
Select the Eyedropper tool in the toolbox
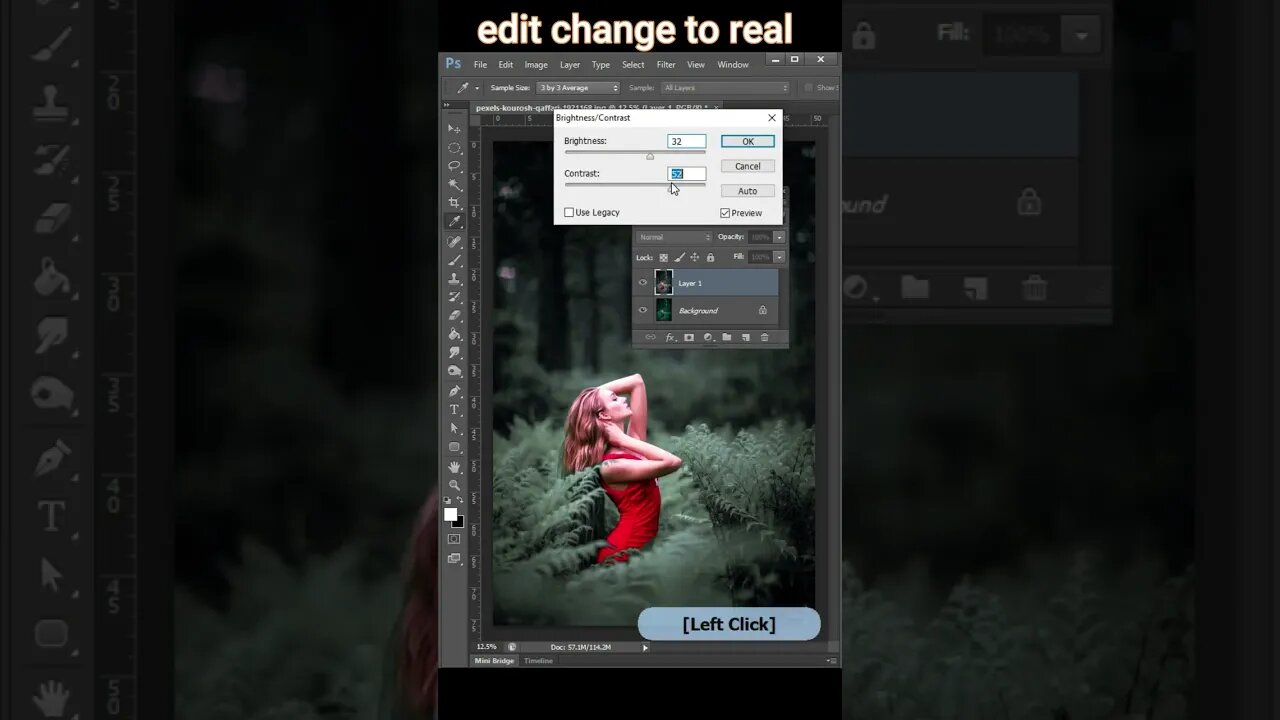click(454, 223)
